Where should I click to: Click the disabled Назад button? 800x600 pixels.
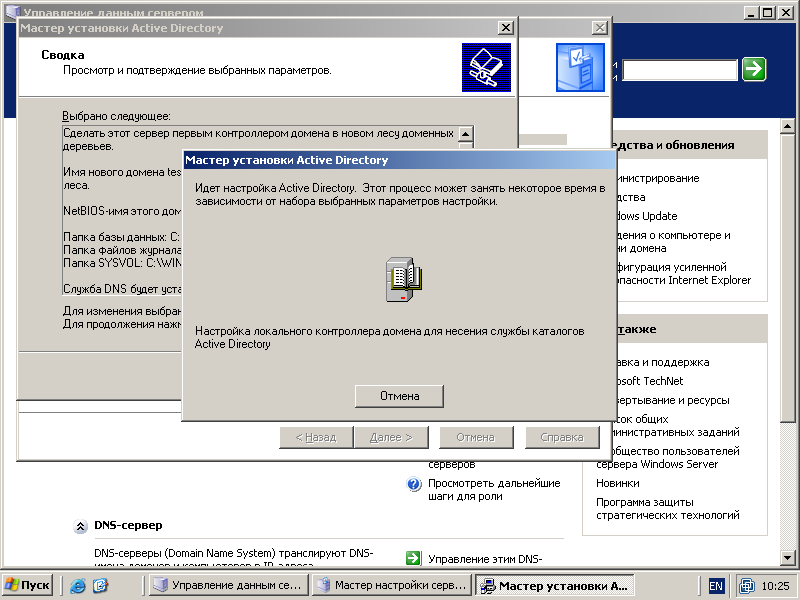[316, 437]
